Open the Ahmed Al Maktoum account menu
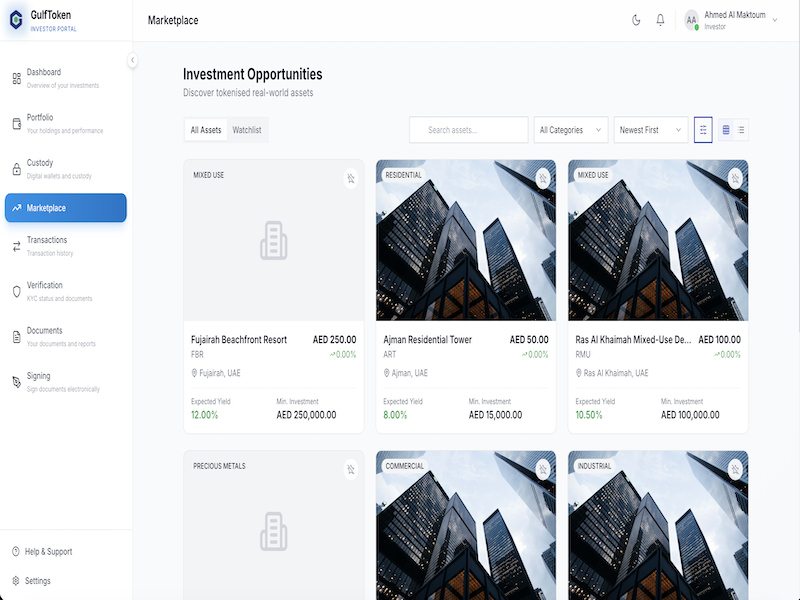 click(725, 18)
